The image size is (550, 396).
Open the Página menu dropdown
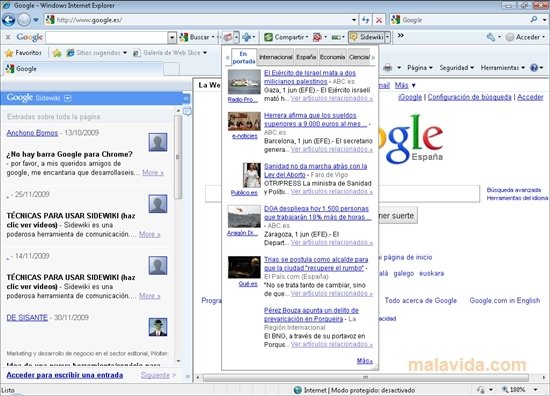[420, 67]
